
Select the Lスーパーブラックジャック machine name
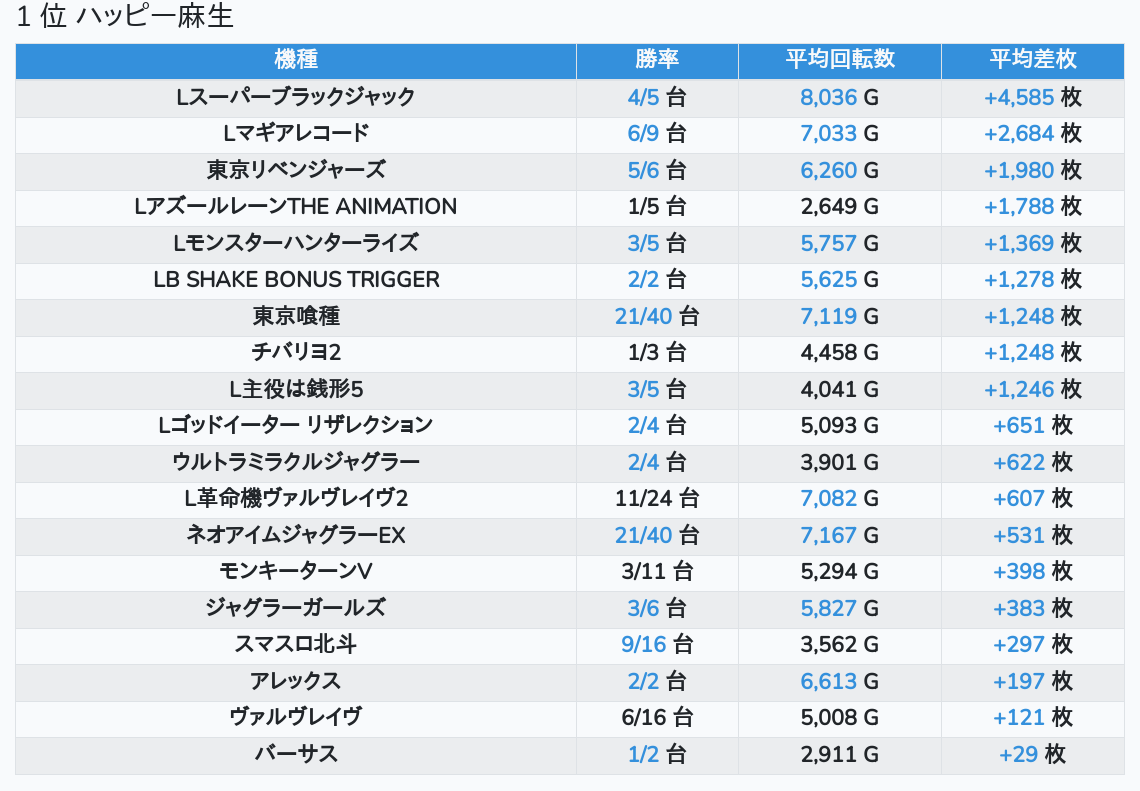pyautogui.click(x=295, y=97)
